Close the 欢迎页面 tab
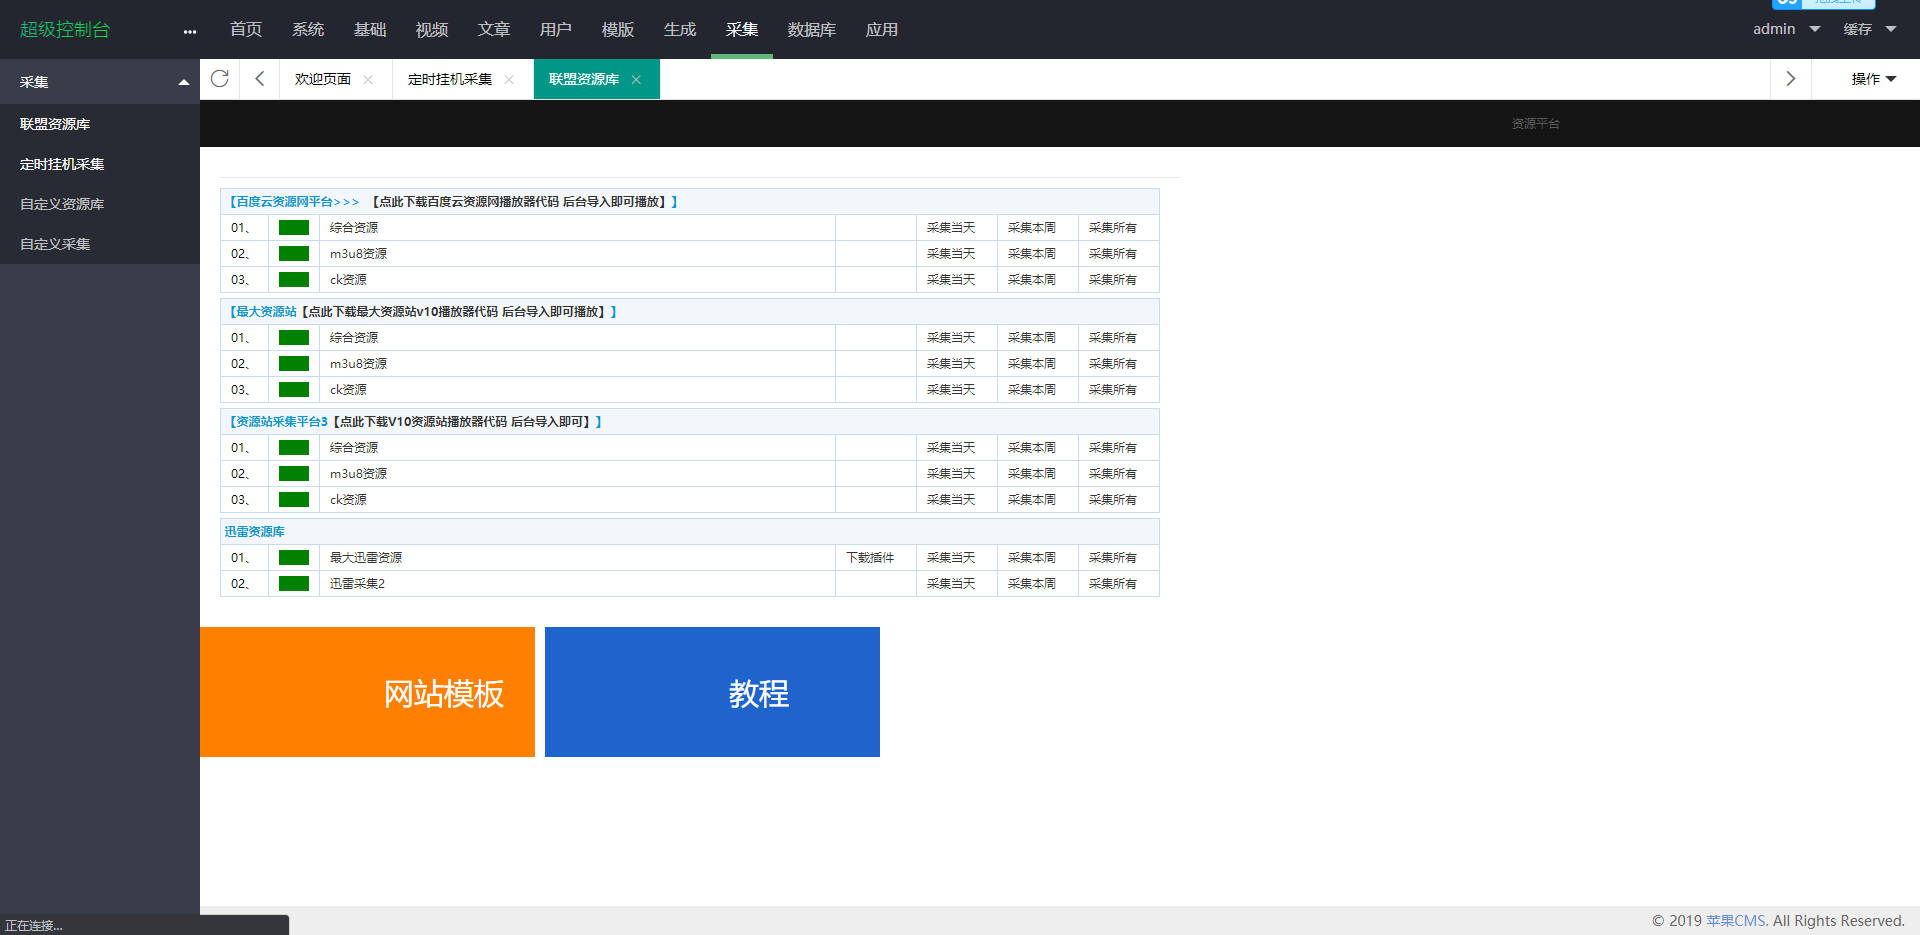This screenshot has width=1920, height=935. click(x=368, y=80)
